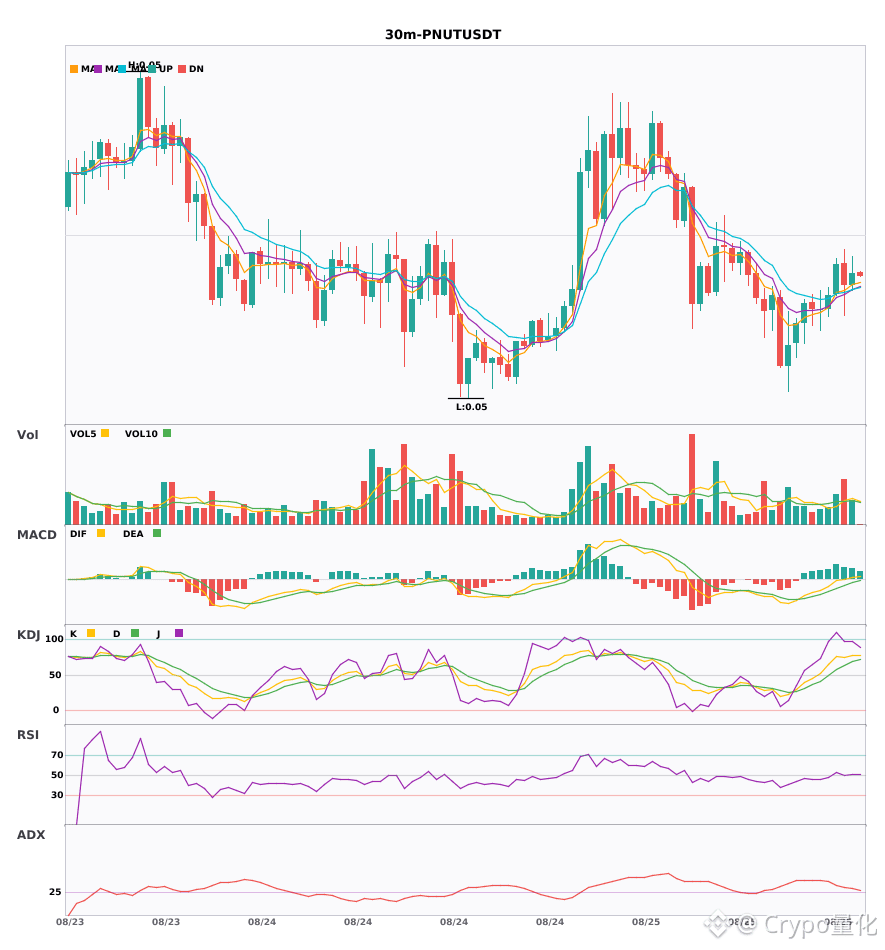
Task: Click the RSI 70 axis value
Action: (57, 755)
